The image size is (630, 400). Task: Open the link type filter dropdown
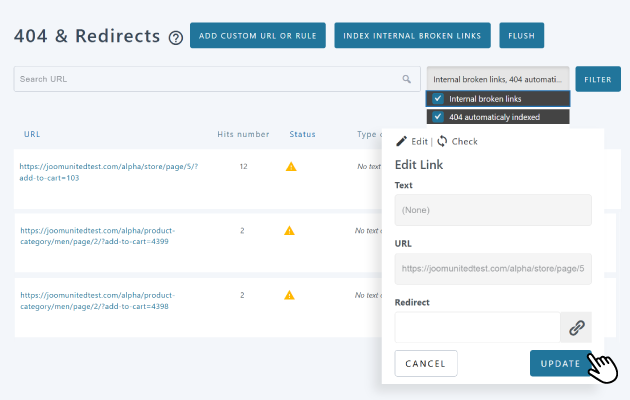[497, 79]
